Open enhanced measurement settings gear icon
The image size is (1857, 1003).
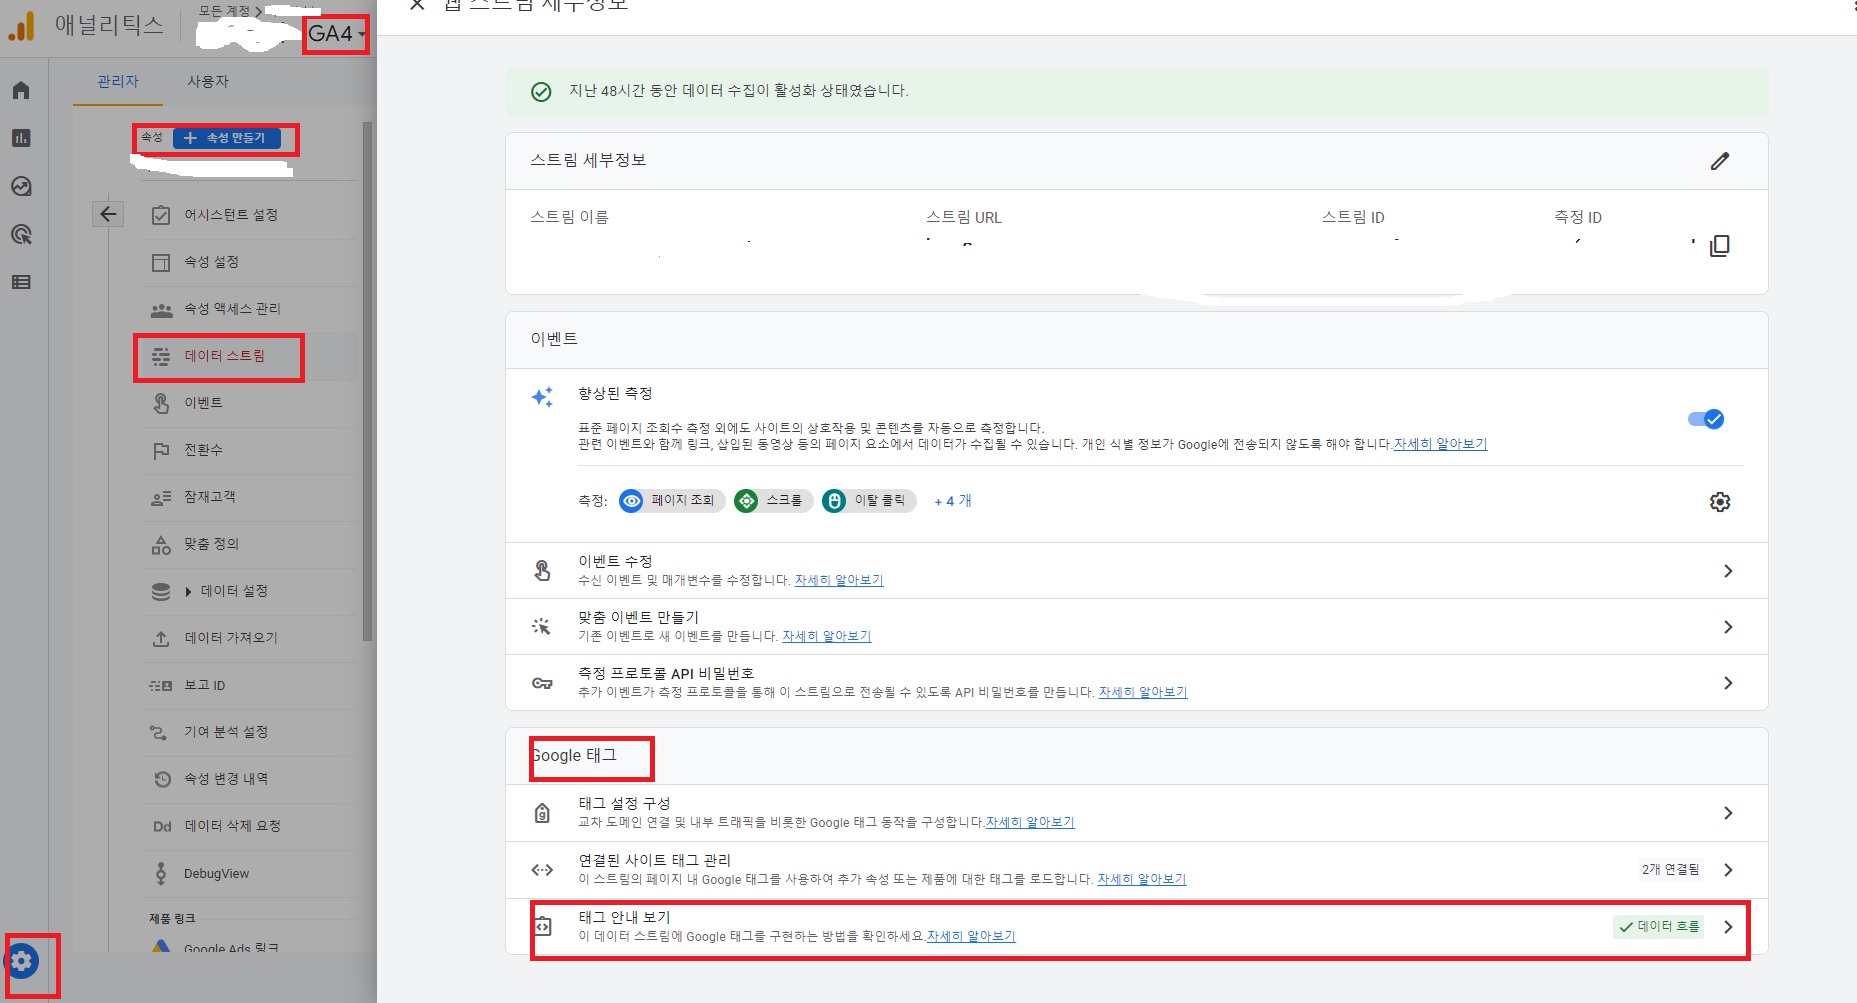pyautogui.click(x=1720, y=501)
